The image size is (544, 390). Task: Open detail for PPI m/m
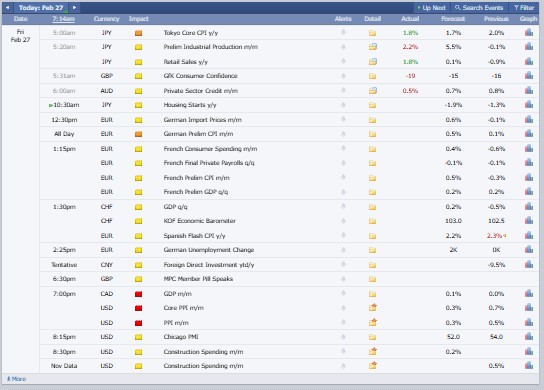pos(373,322)
